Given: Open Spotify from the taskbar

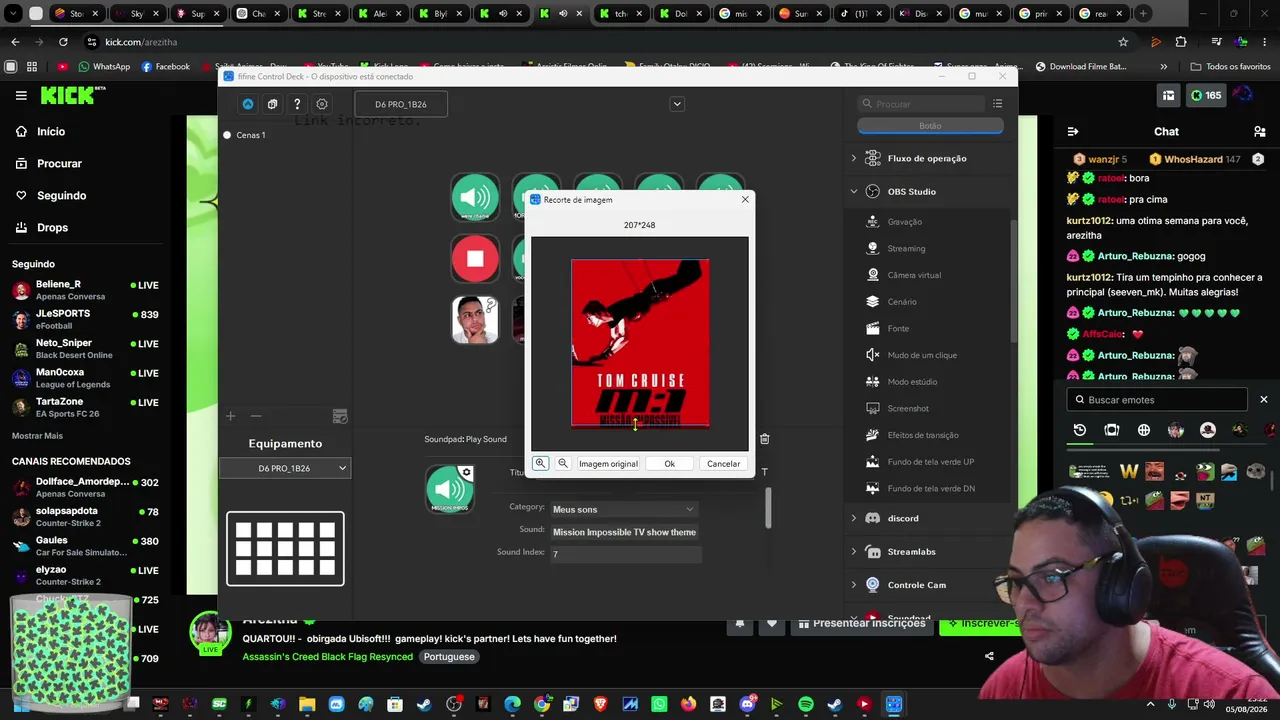Looking at the screenshot, I should [x=806, y=704].
